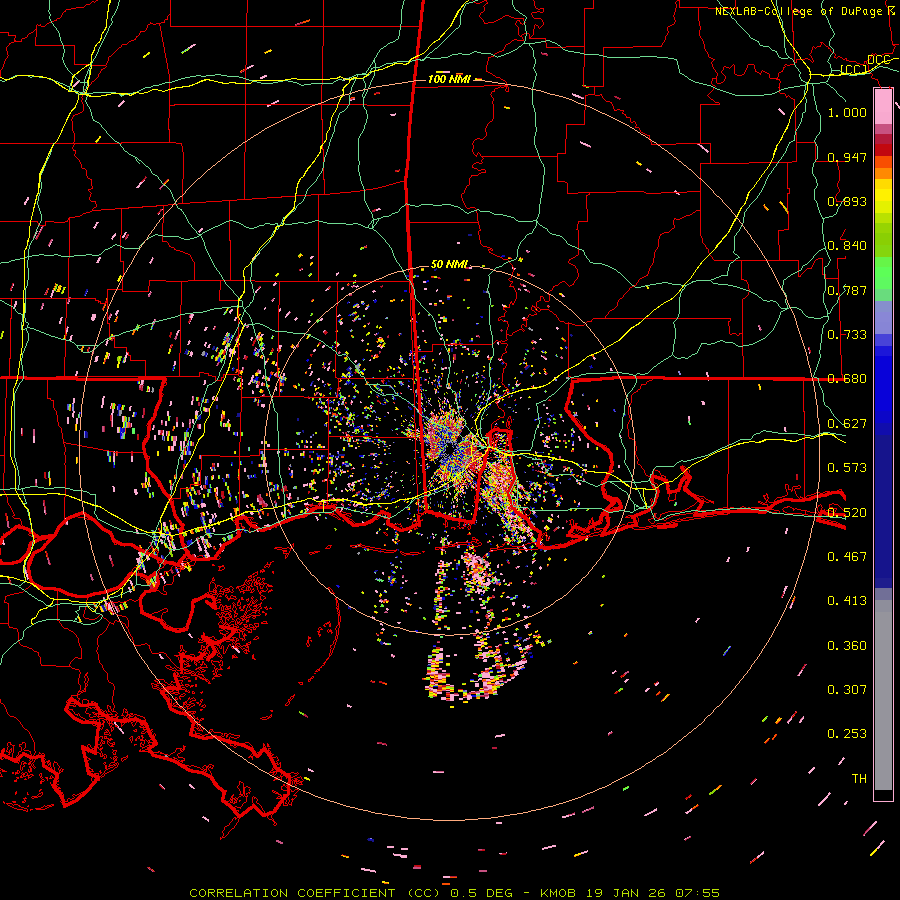Click the 0.787 scale value
This screenshot has height=900, width=900.
tap(847, 290)
